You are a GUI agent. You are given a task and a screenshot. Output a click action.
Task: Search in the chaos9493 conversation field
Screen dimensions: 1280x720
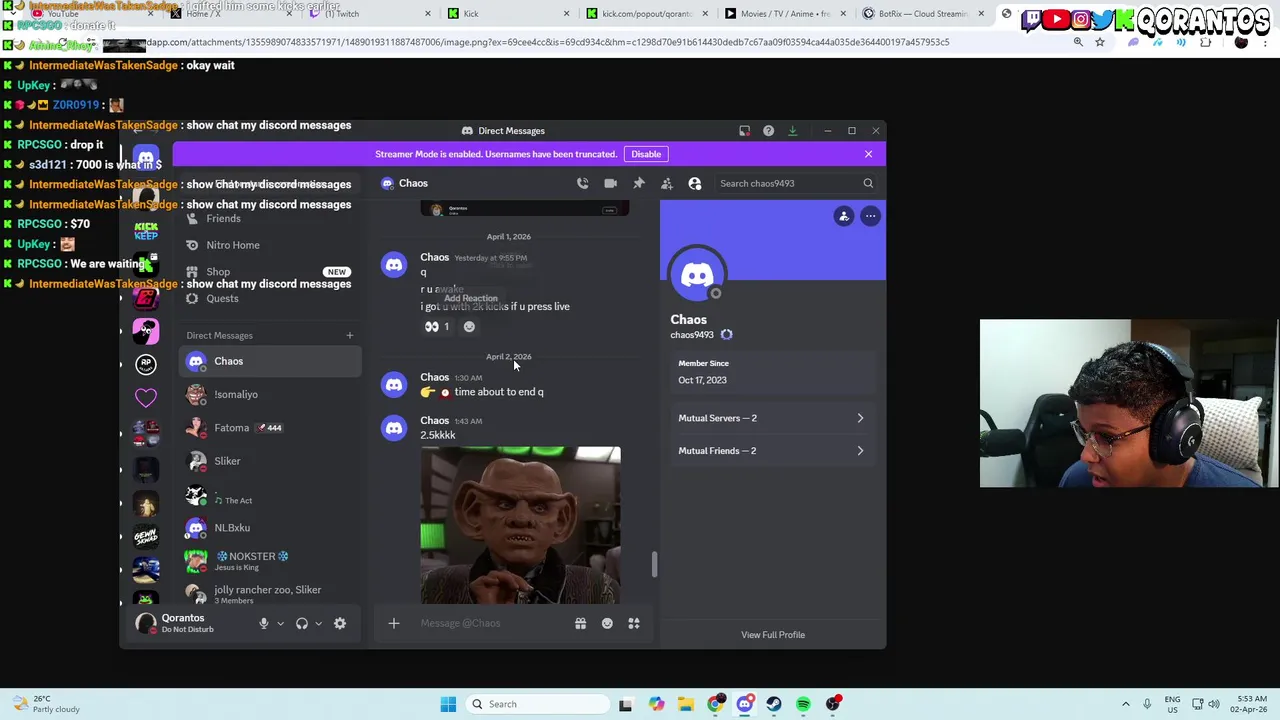796,183
